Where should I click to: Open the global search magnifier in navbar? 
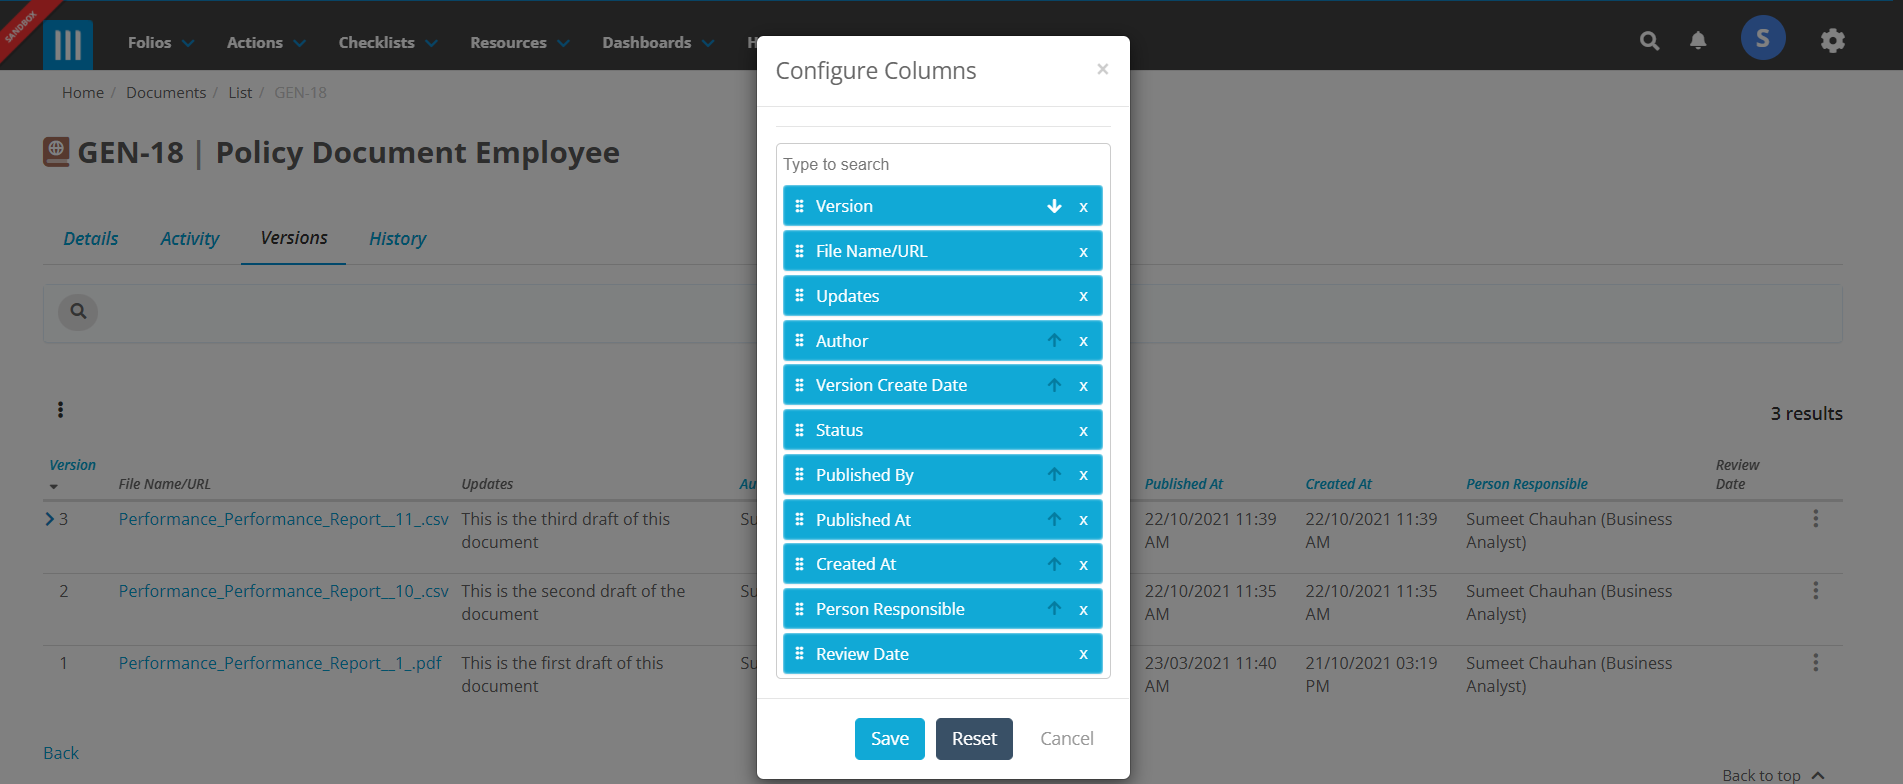1650,41
